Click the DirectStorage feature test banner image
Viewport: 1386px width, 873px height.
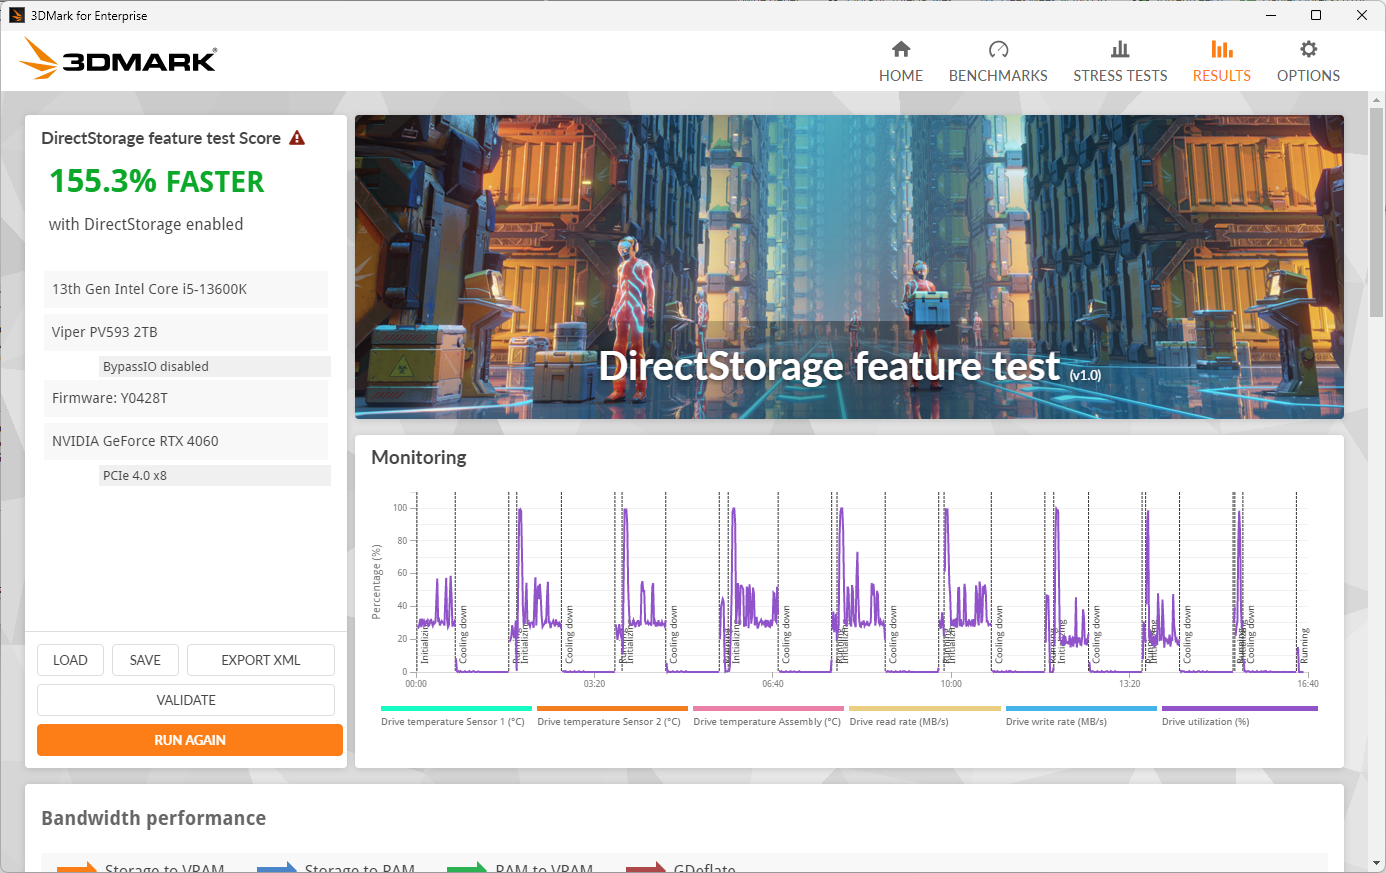848,266
